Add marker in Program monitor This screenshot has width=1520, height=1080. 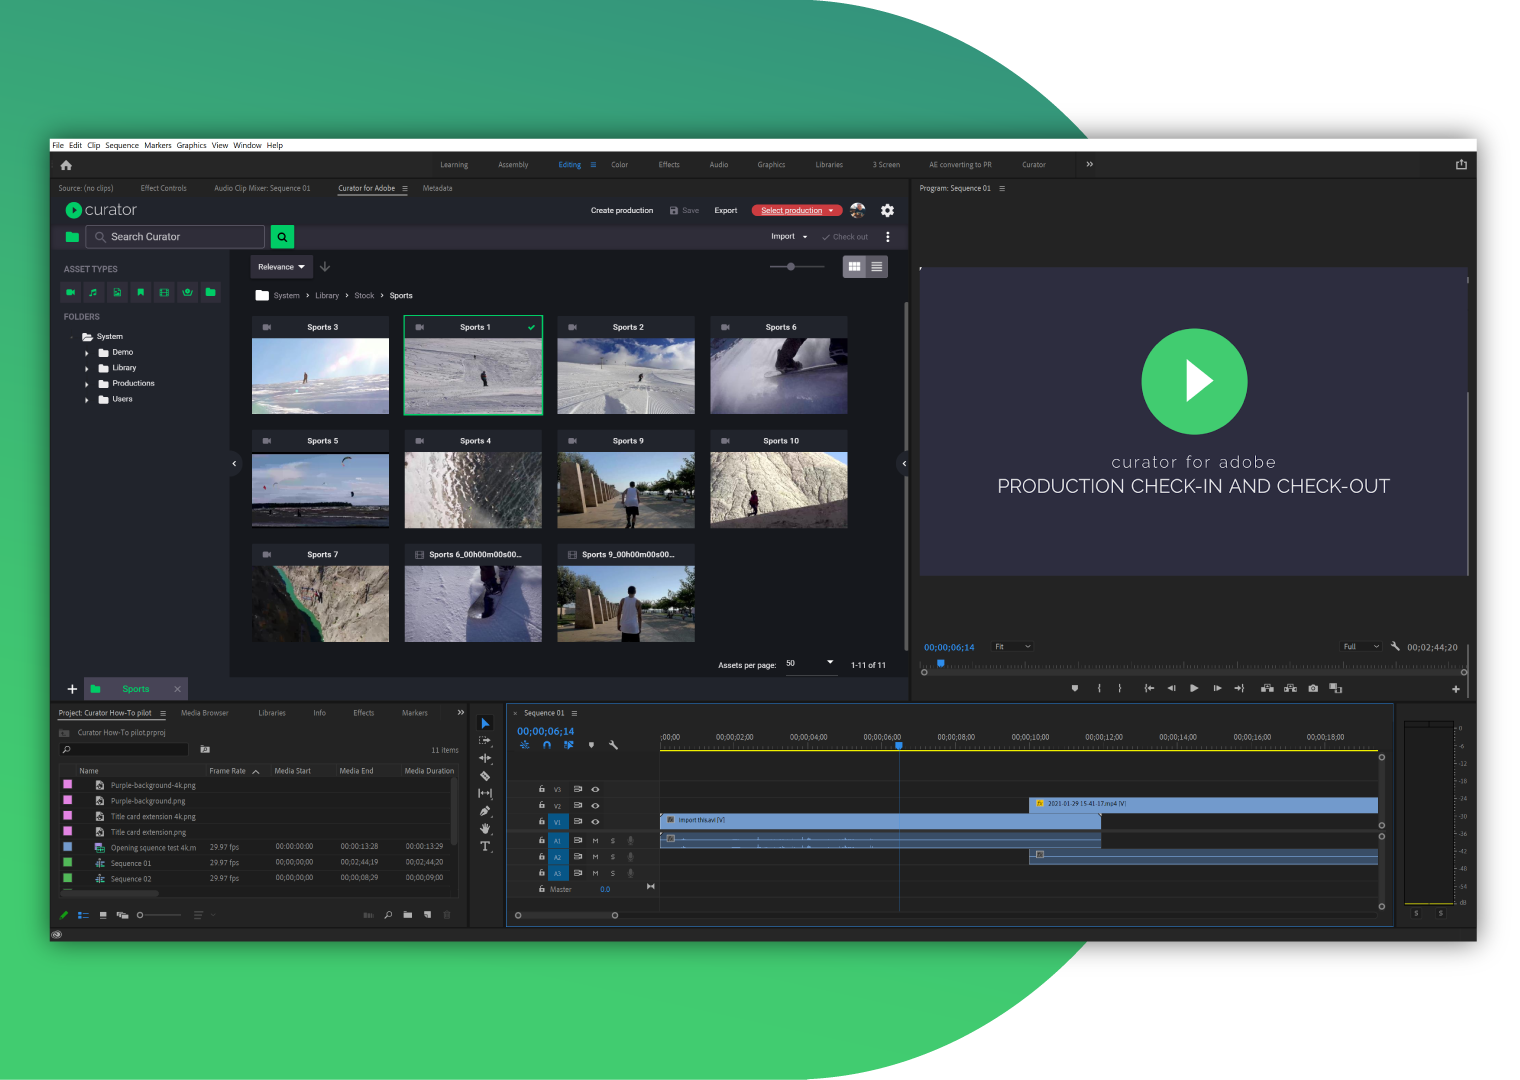point(1075,688)
